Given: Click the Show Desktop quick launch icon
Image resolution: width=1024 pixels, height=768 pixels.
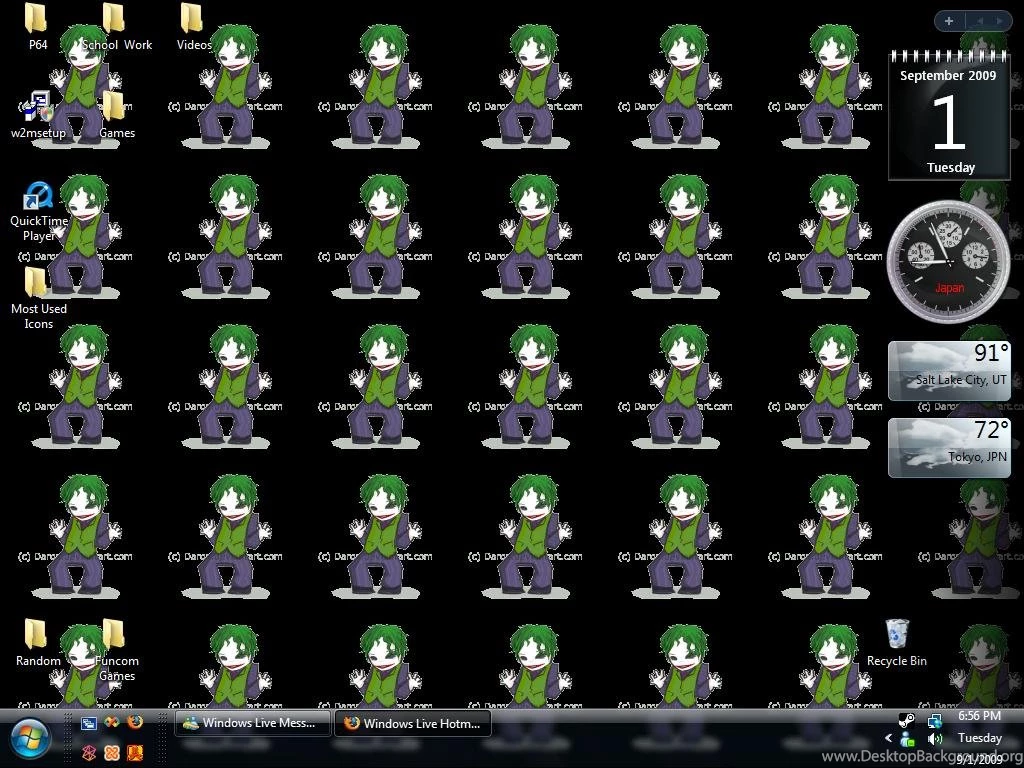Looking at the screenshot, I should [x=89, y=723].
